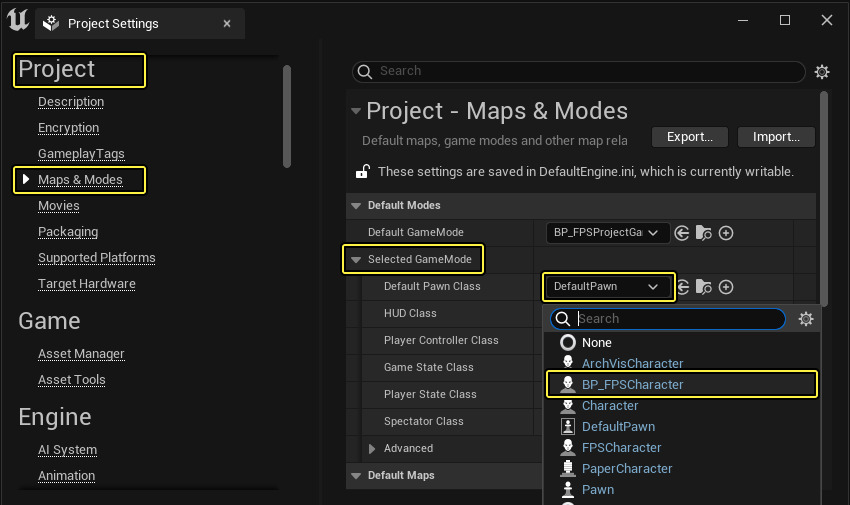Open the Default GameMode dropdown
The width and height of the screenshot is (850, 505).
(608, 232)
